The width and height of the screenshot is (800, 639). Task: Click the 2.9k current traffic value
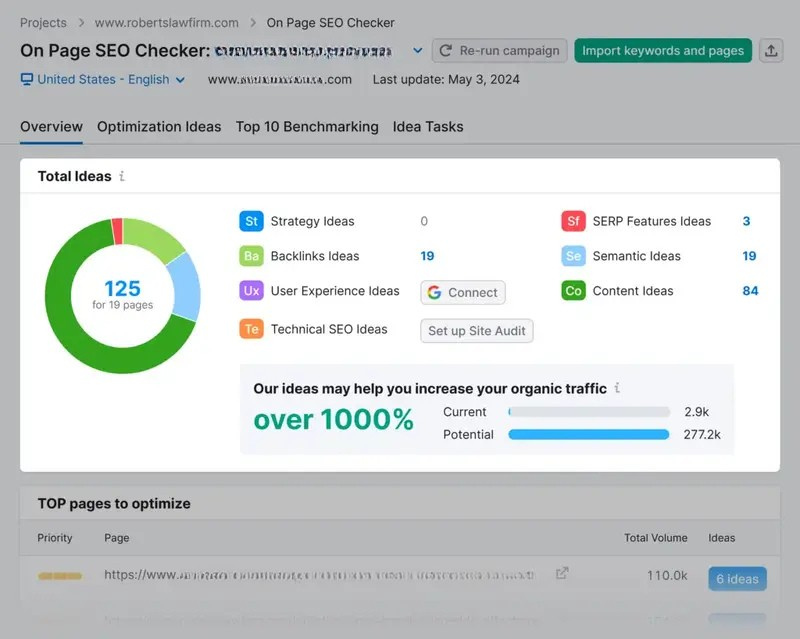tap(696, 412)
